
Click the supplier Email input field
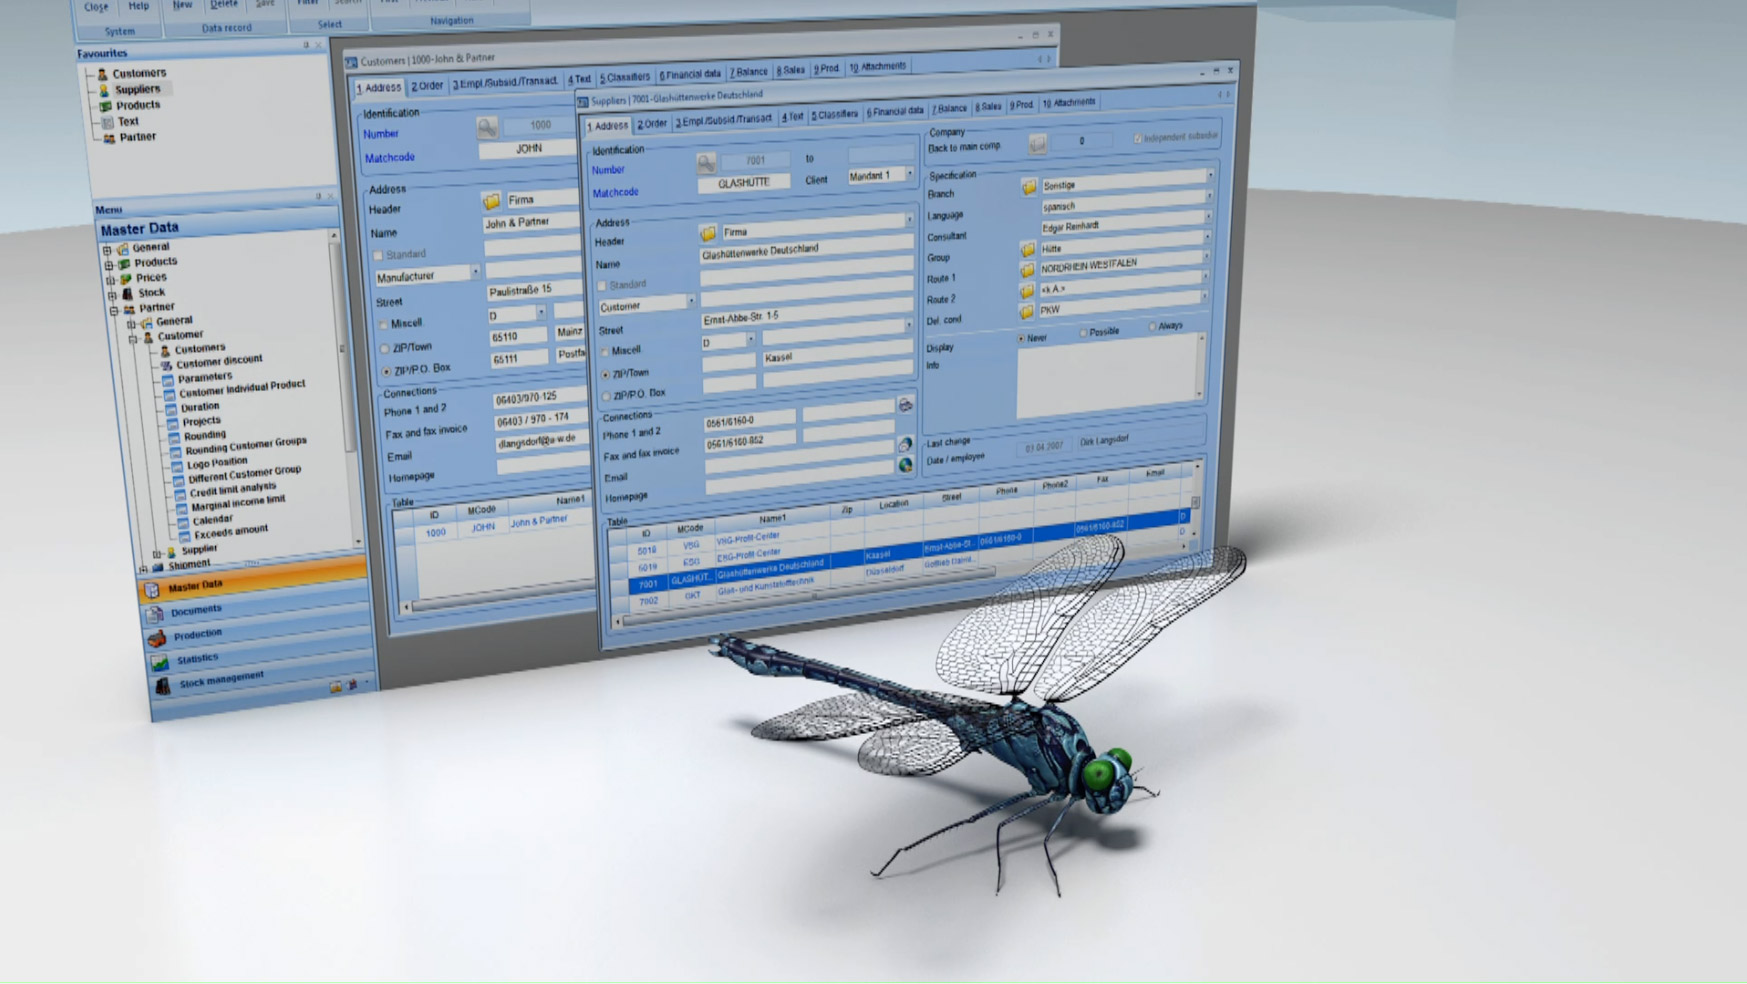(797, 467)
